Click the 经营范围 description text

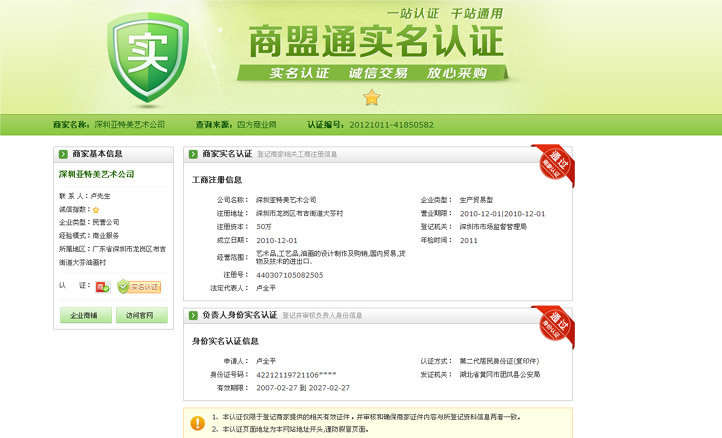[x=331, y=257]
